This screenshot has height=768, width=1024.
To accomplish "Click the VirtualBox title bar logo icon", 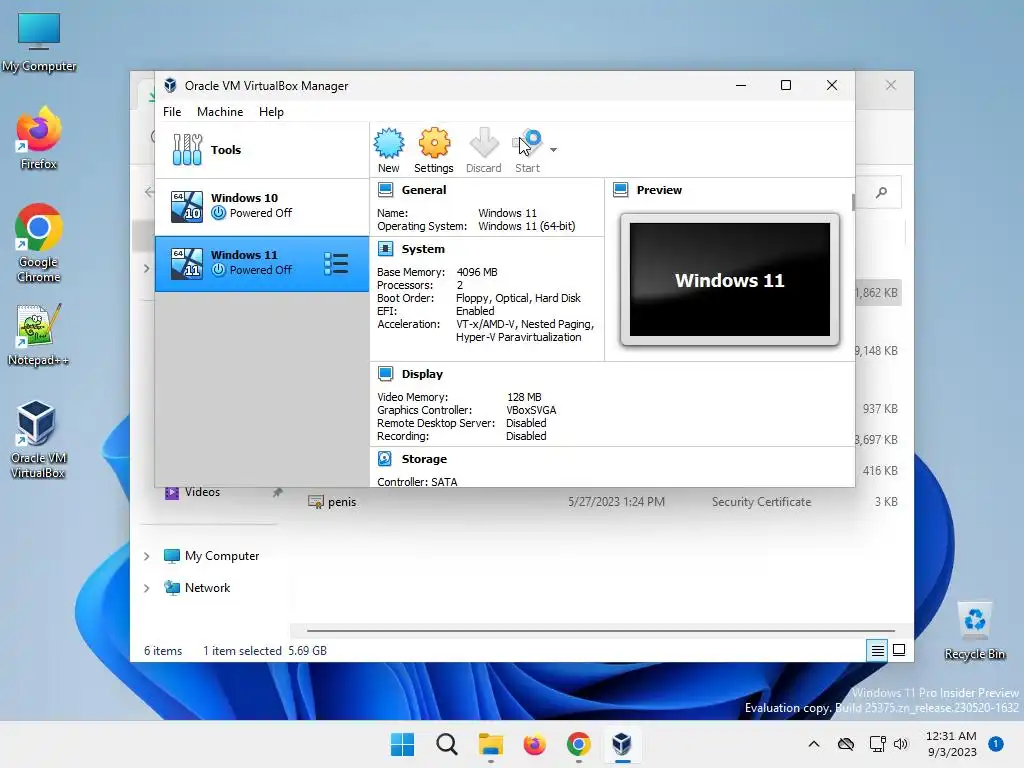I will (170, 86).
